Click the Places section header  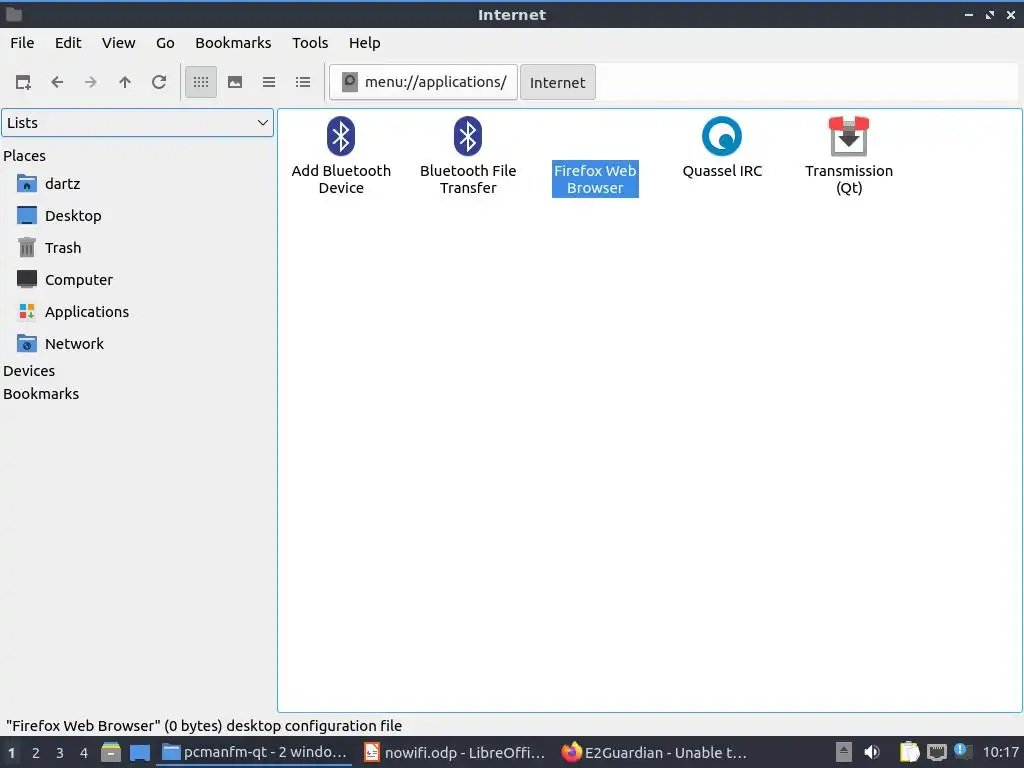[x=24, y=156]
